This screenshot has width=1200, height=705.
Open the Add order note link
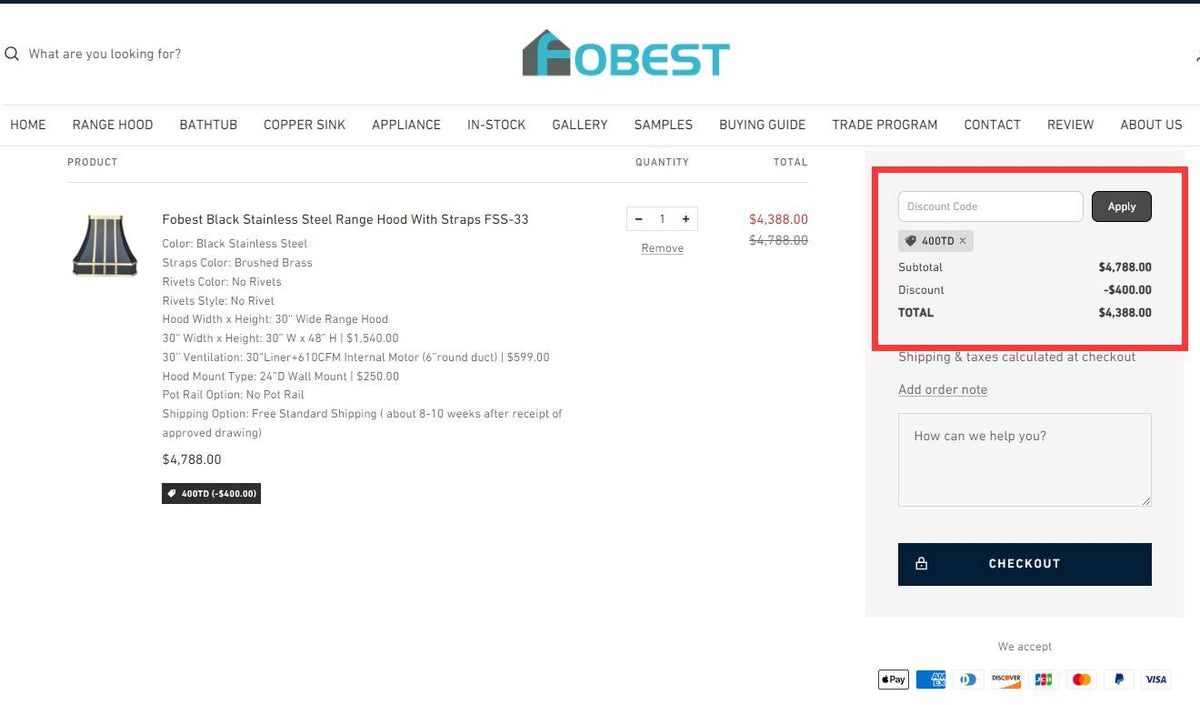942,389
